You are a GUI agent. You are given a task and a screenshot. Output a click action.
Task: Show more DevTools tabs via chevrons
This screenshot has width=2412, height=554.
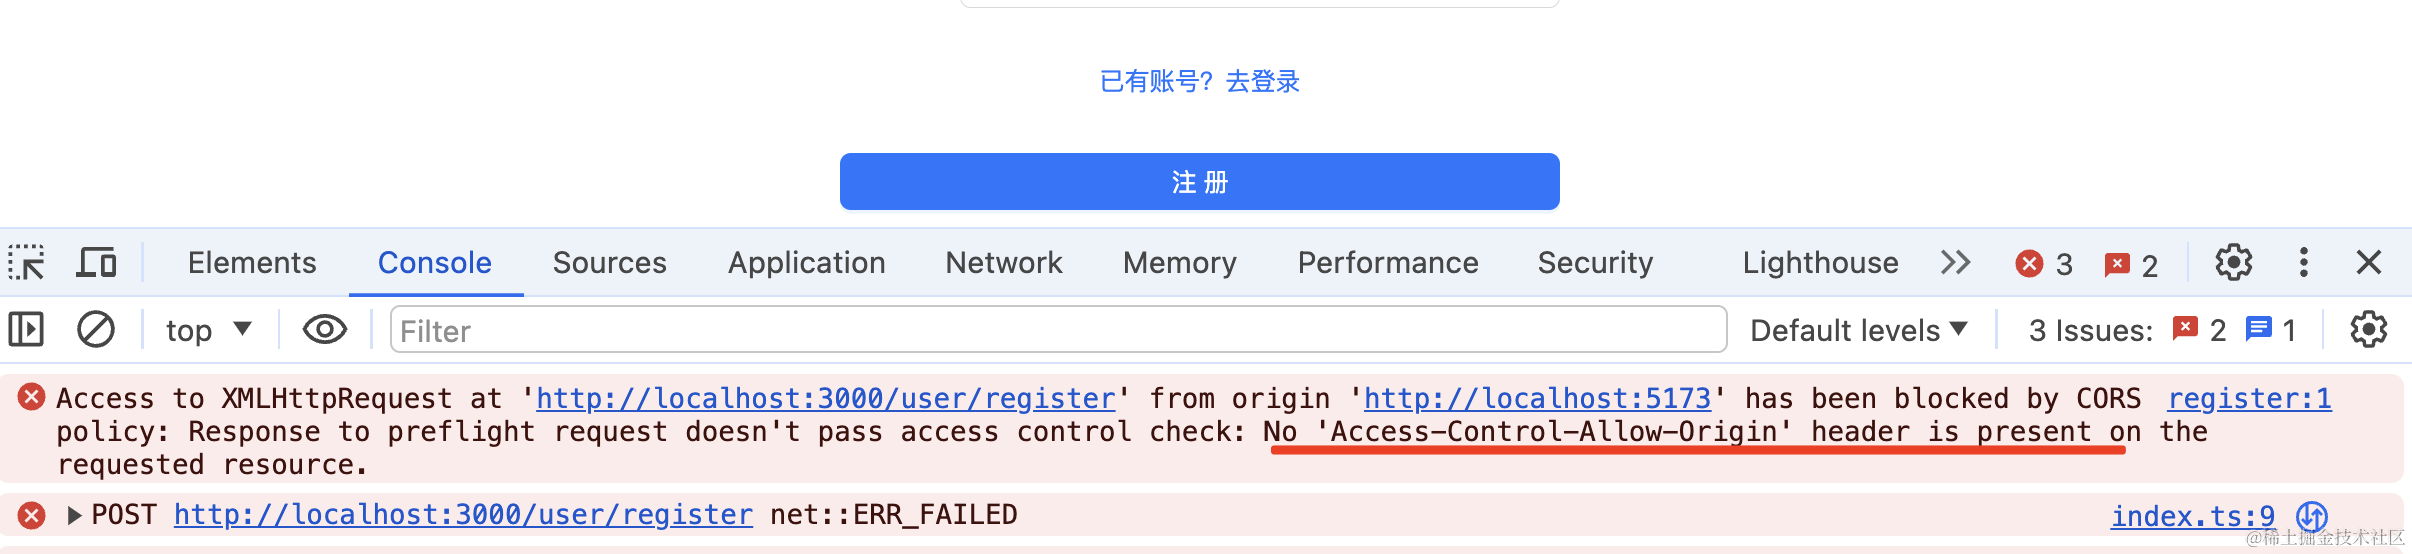click(x=1955, y=263)
